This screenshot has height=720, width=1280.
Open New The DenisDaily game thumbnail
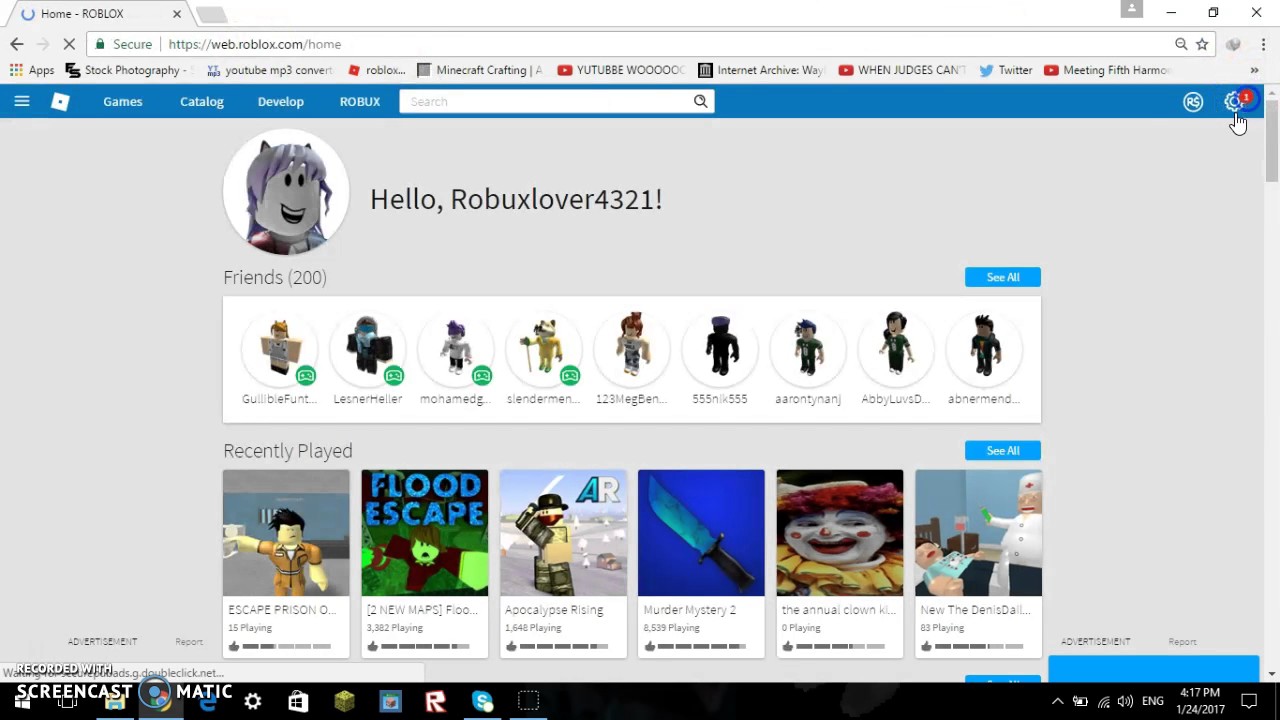pos(978,533)
